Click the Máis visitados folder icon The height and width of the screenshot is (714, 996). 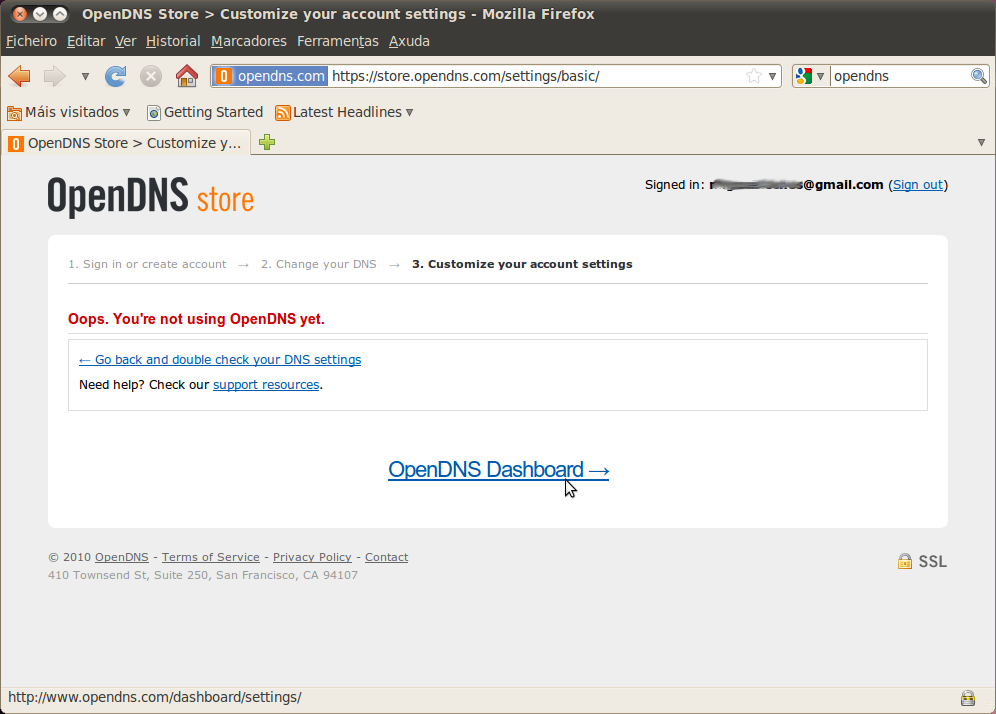tap(15, 113)
